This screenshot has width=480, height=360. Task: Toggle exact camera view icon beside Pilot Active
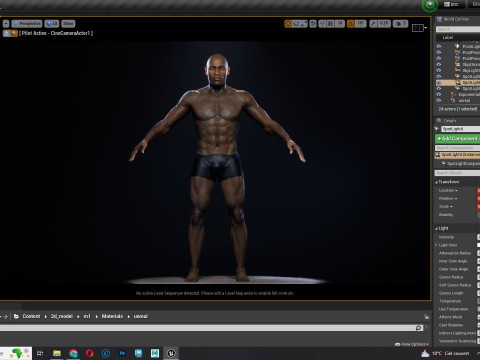click(x=14, y=33)
